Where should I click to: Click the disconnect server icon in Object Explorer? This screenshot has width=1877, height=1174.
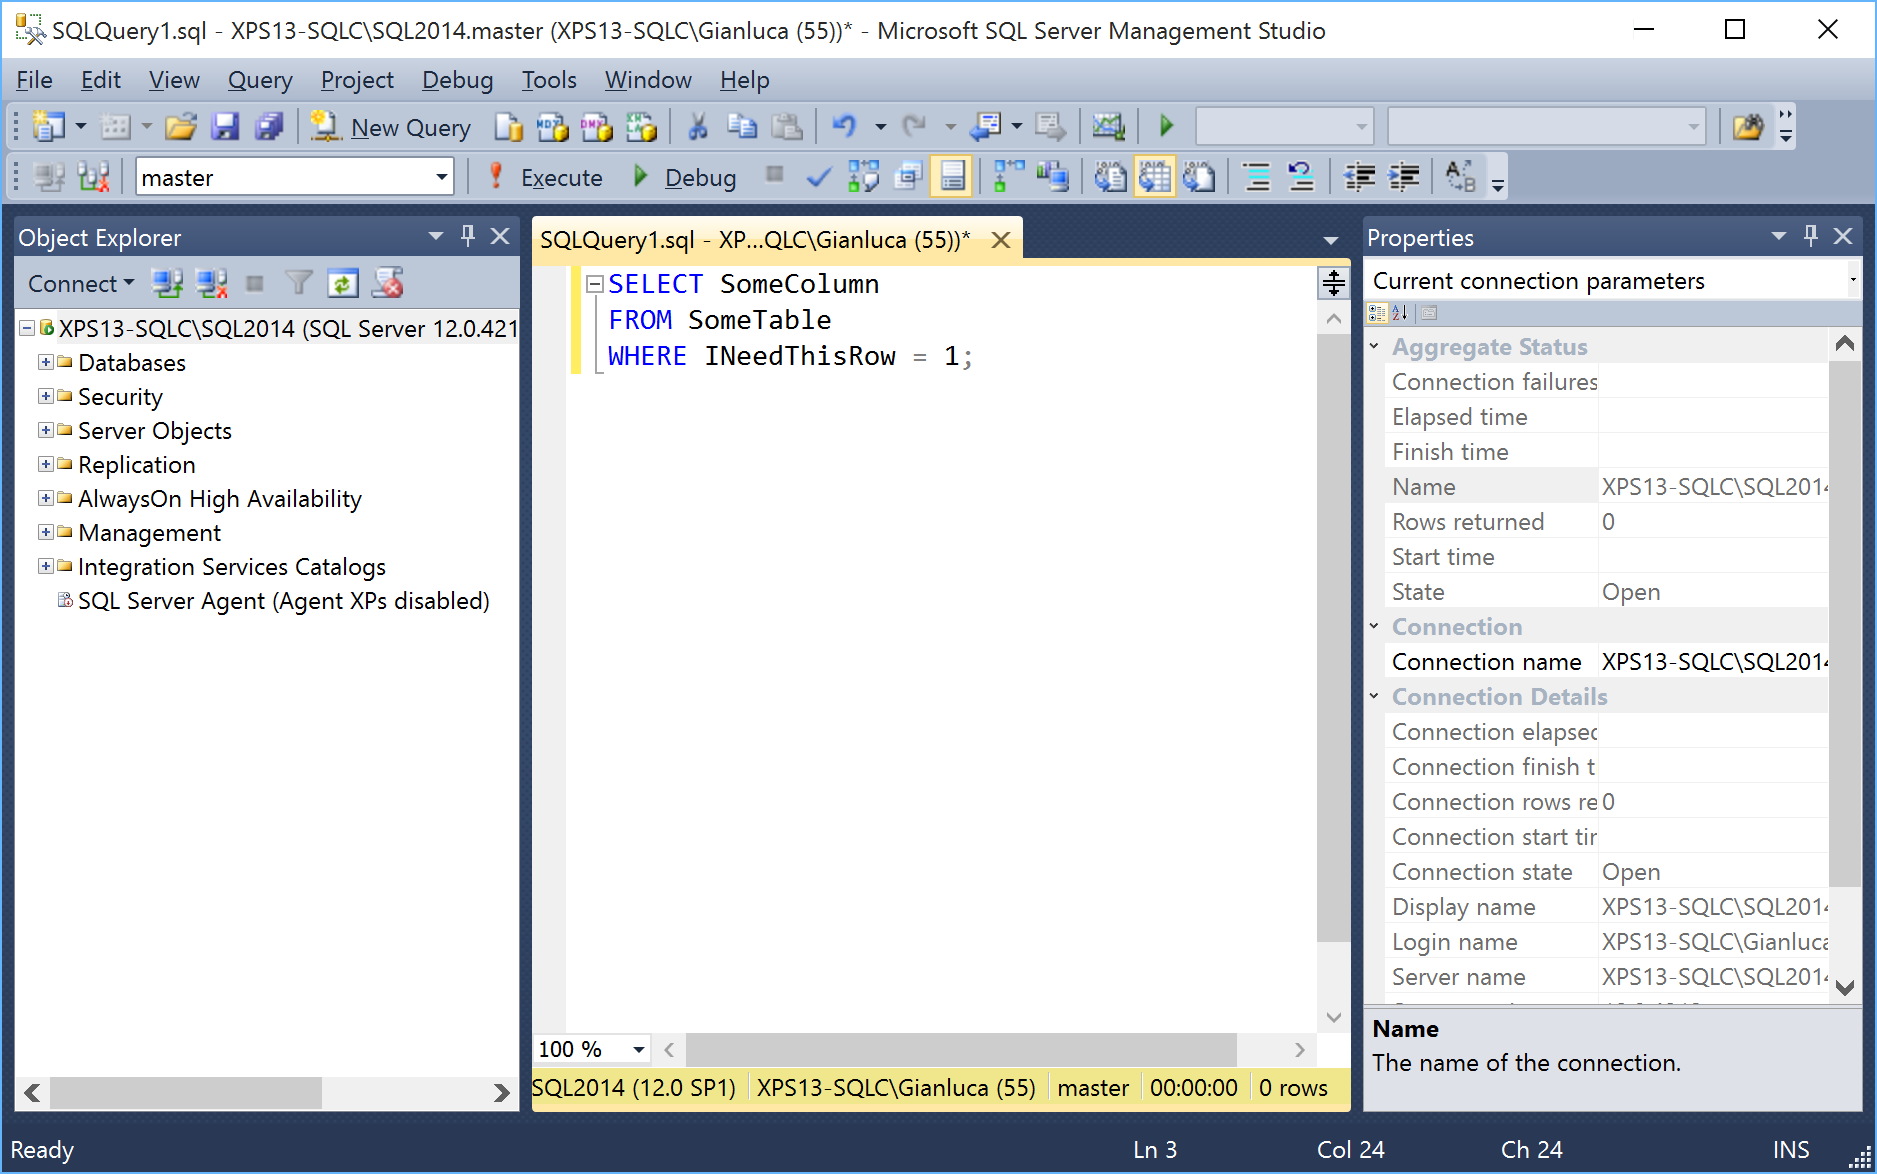coord(212,284)
